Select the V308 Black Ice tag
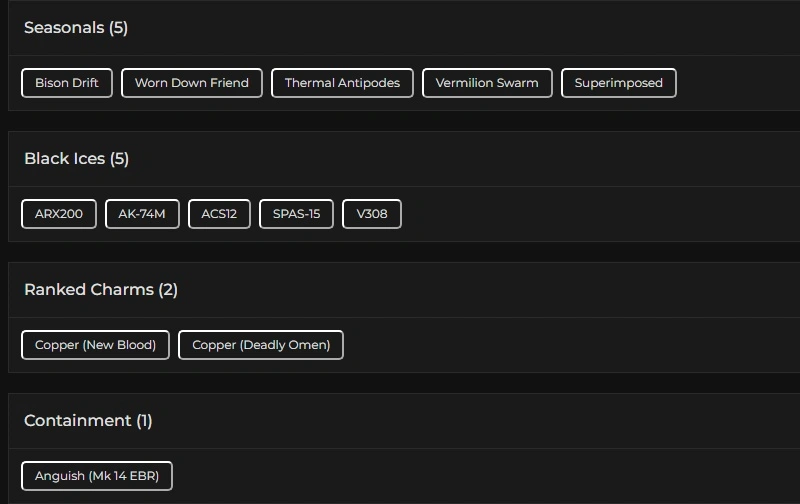The width and height of the screenshot is (800, 504). (372, 214)
